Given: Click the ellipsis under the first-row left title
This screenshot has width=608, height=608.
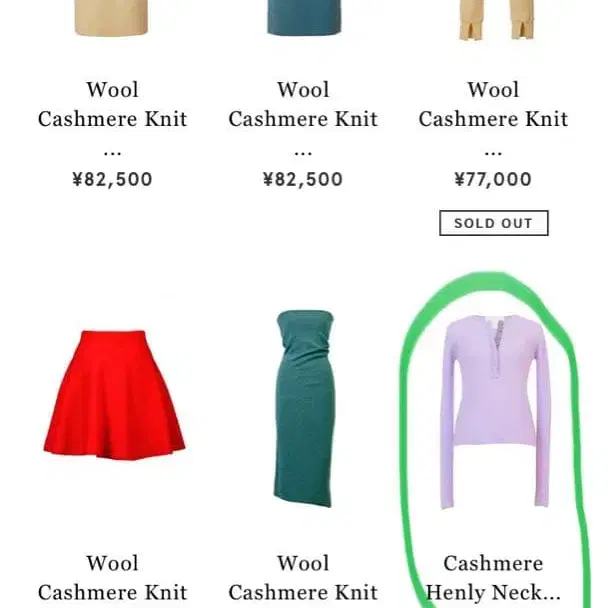Looking at the screenshot, I should 112,153.
